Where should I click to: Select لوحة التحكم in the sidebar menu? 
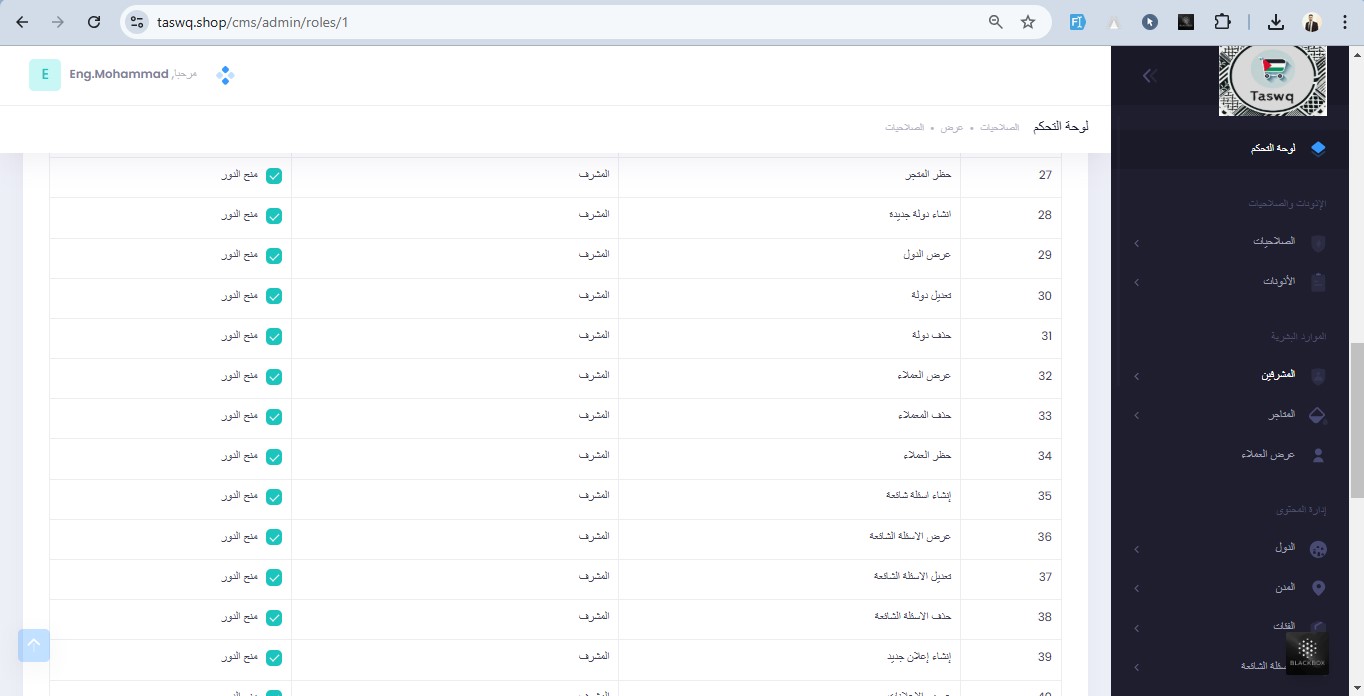pyautogui.click(x=1272, y=148)
